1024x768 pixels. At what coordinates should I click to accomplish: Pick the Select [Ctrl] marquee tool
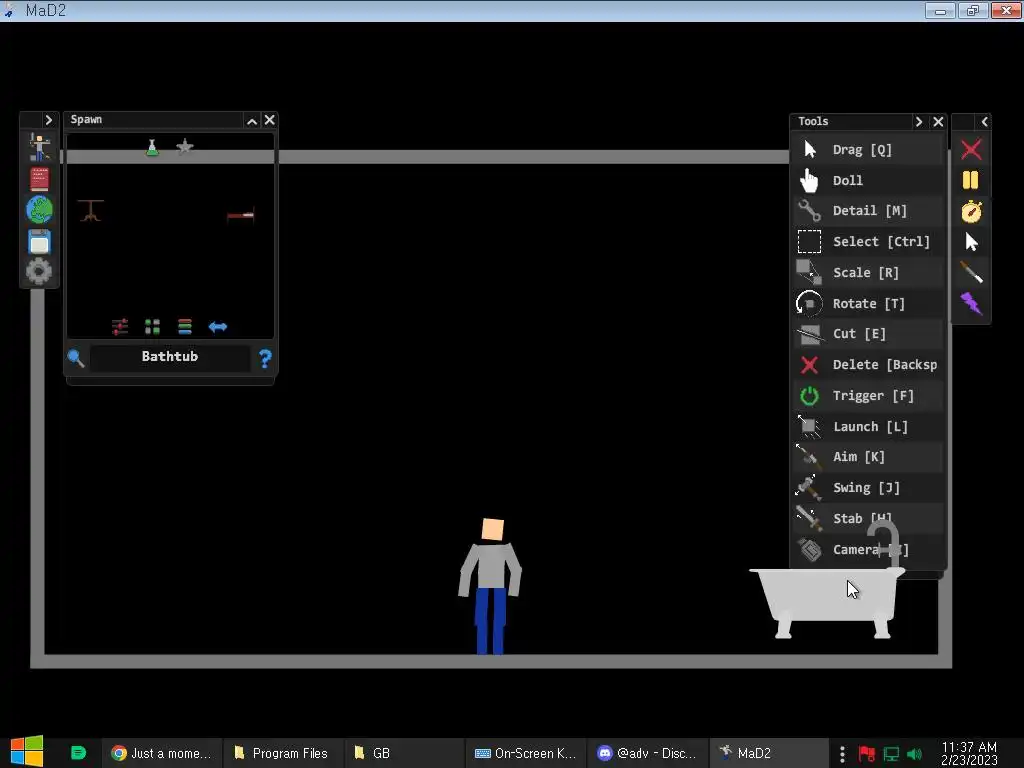(x=868, y=242)
